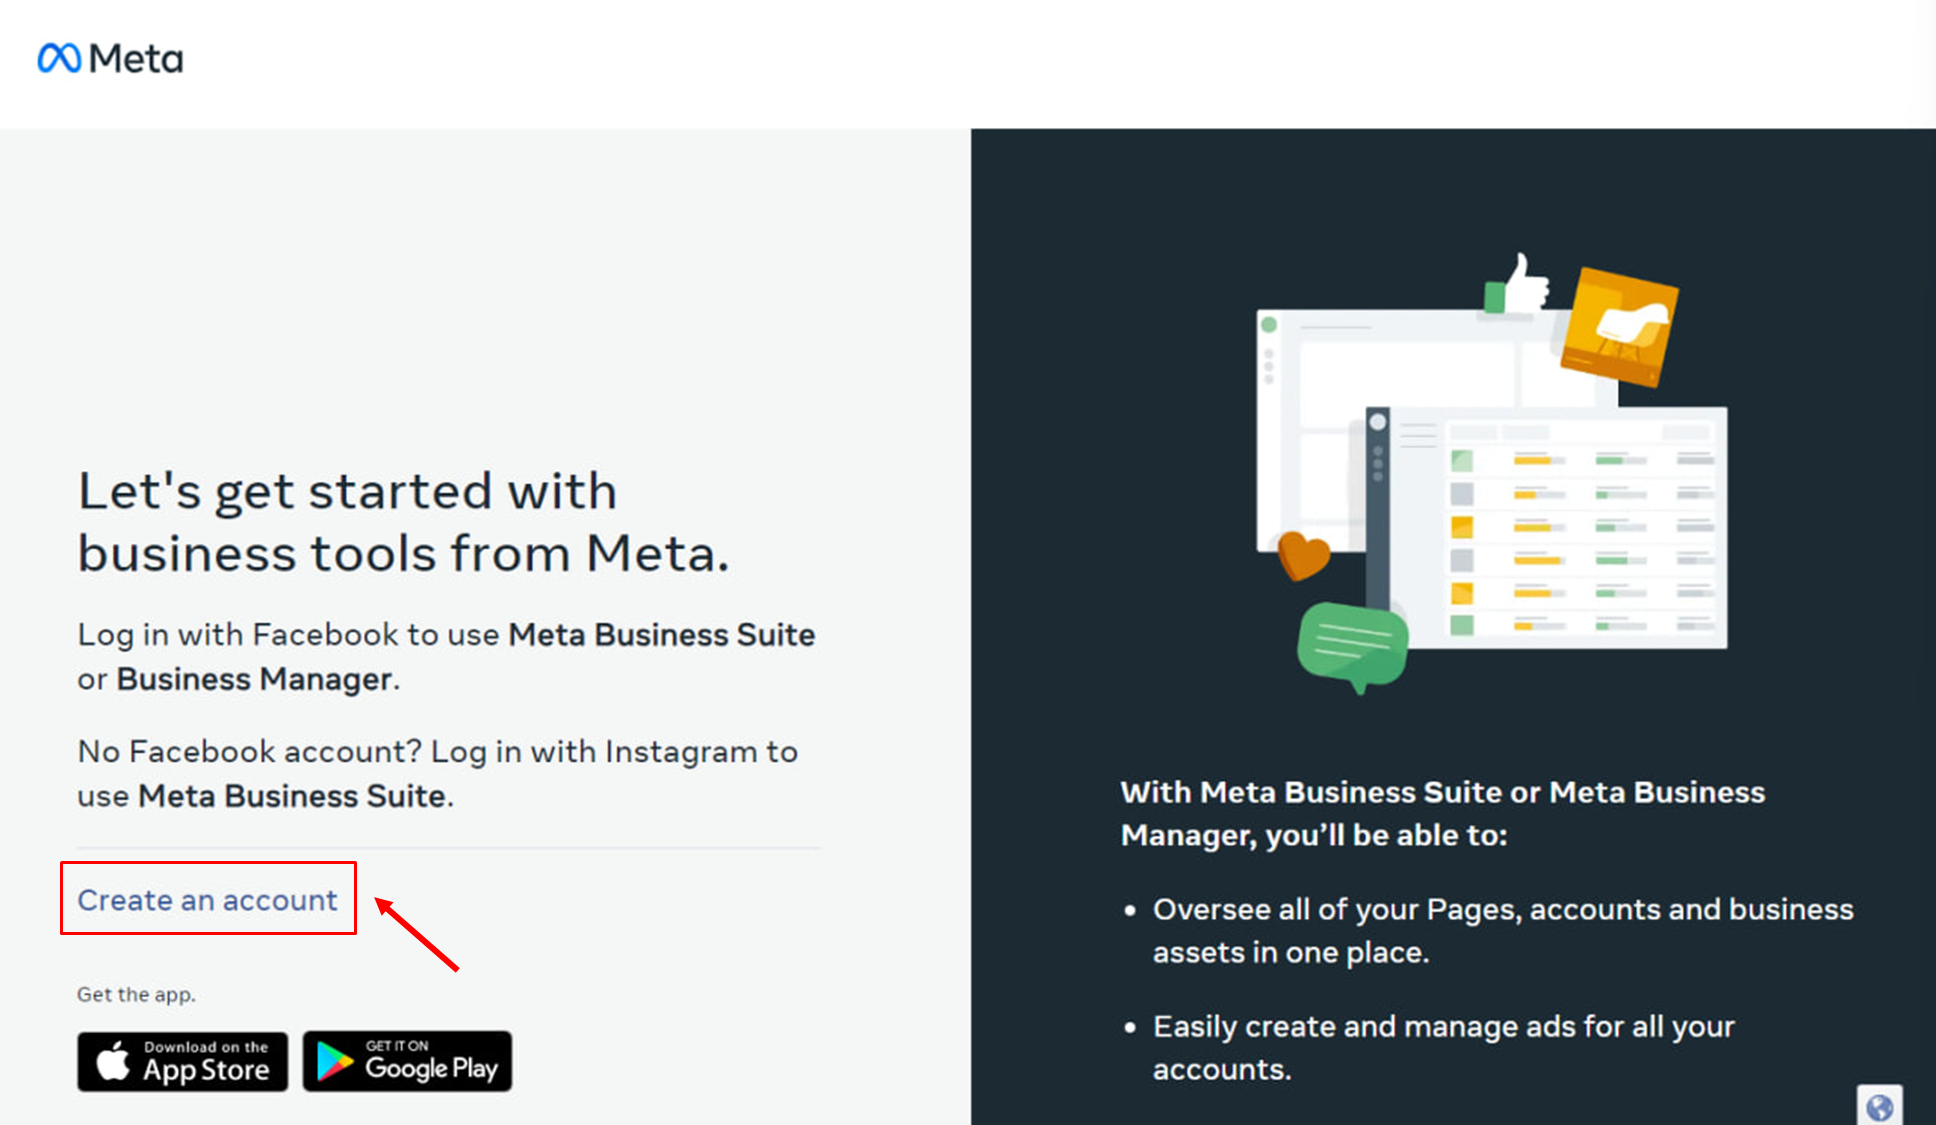This screenshot has height=1125, width=1936.
Task: Click the green chat bubble icon
Action: [1352, 643]
